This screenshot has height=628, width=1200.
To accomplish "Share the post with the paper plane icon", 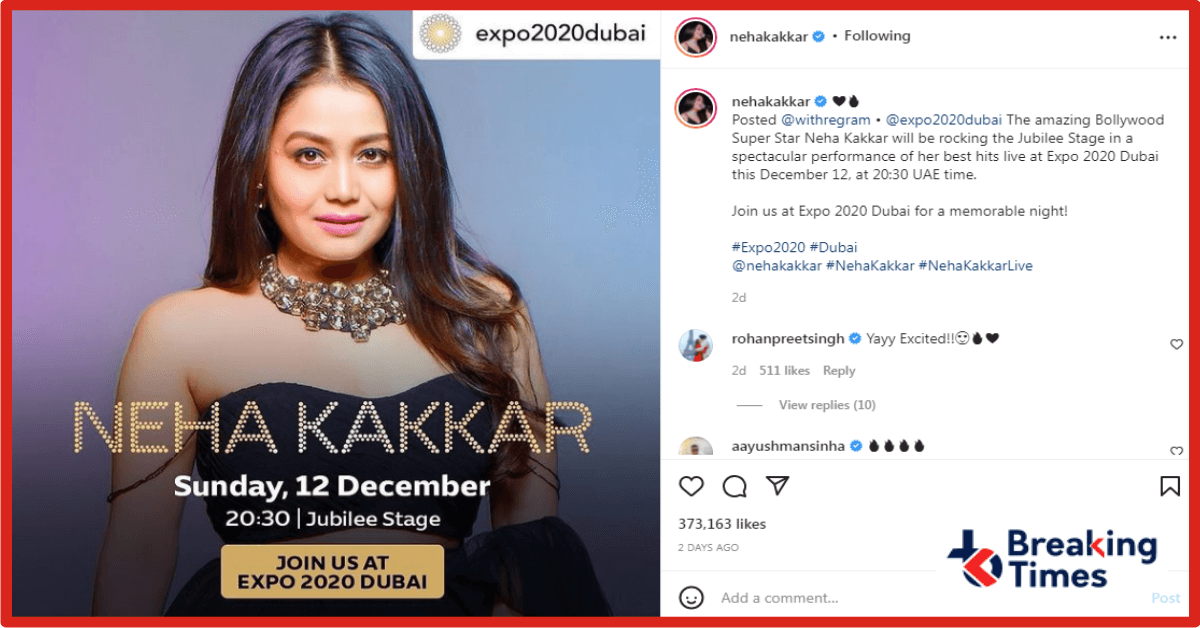I will (x=778, y=485).
